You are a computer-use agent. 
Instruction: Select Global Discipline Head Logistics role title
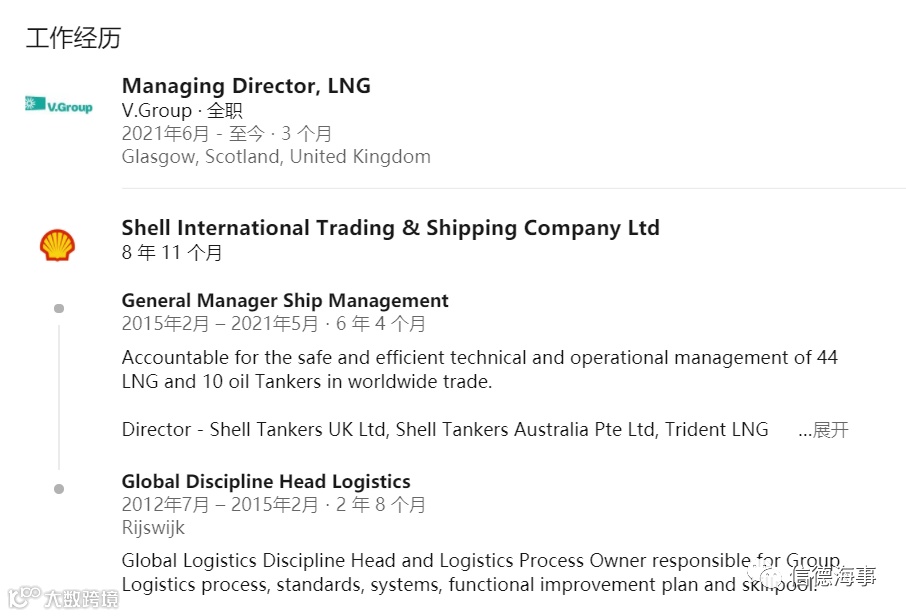(x=266, y=481)
